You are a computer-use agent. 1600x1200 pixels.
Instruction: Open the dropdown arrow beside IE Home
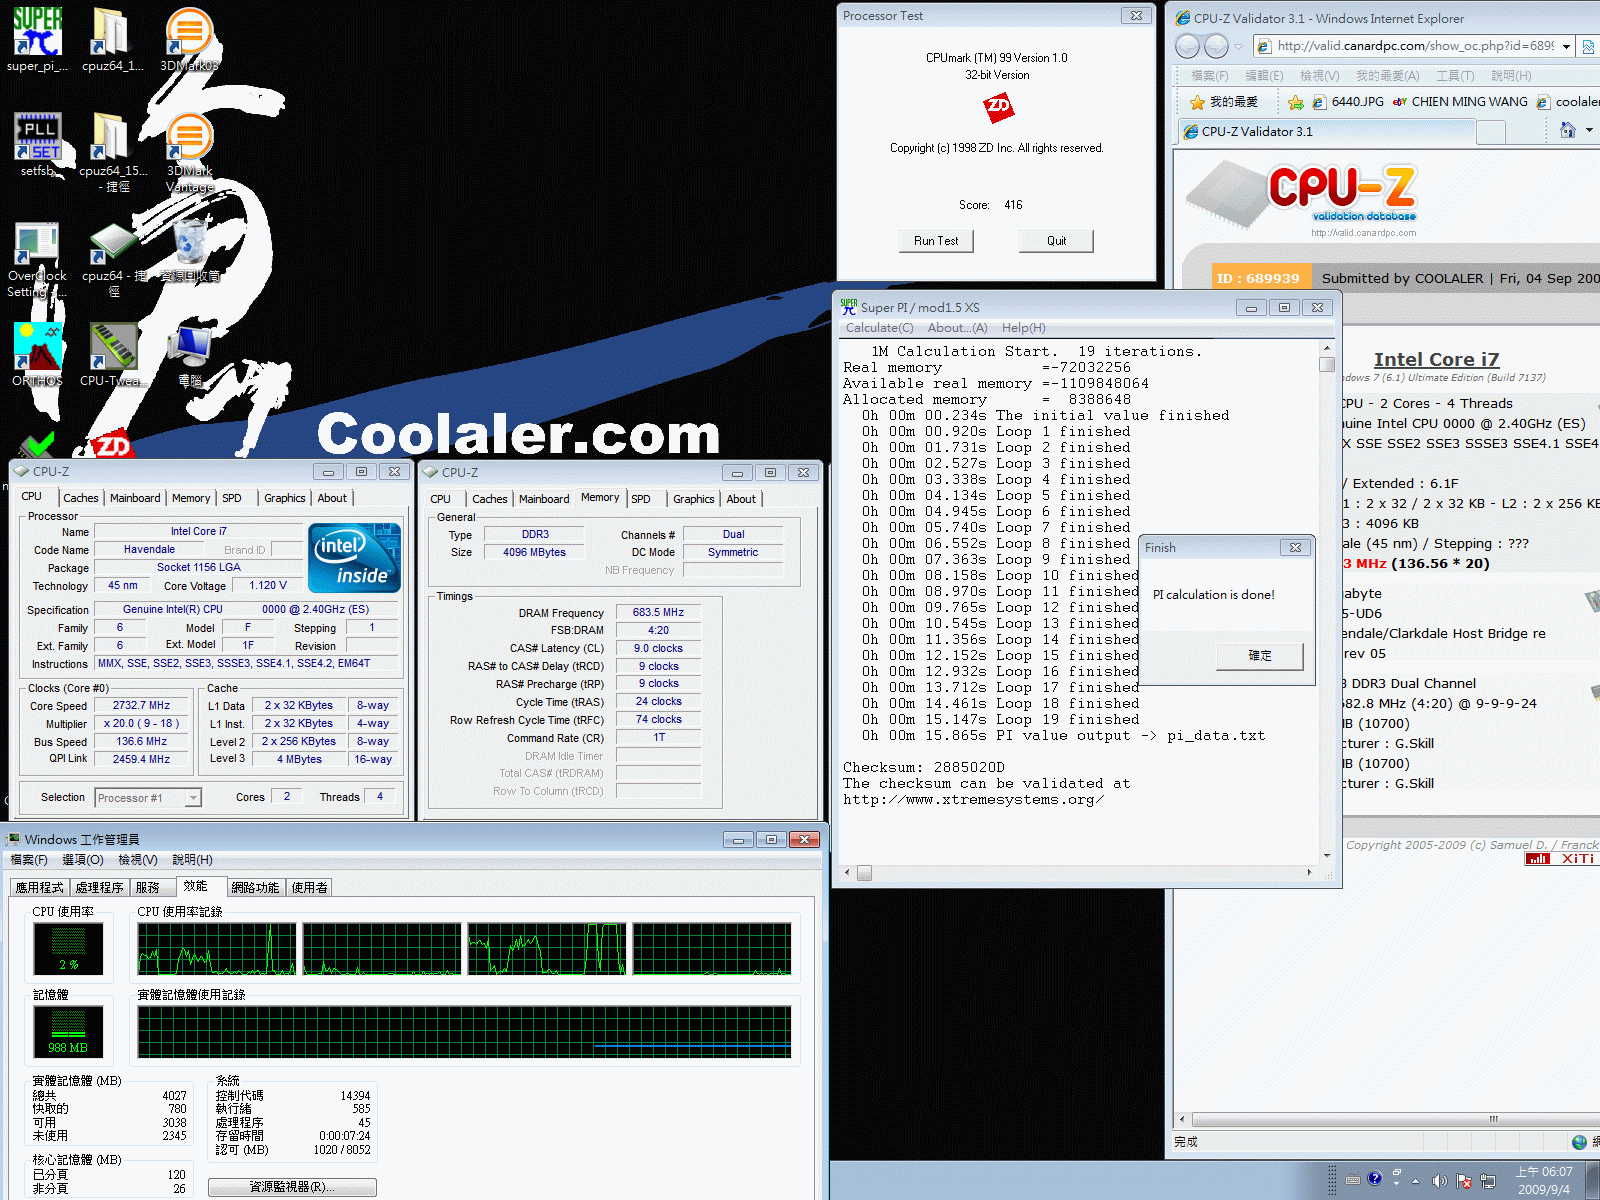[1590, 130]
